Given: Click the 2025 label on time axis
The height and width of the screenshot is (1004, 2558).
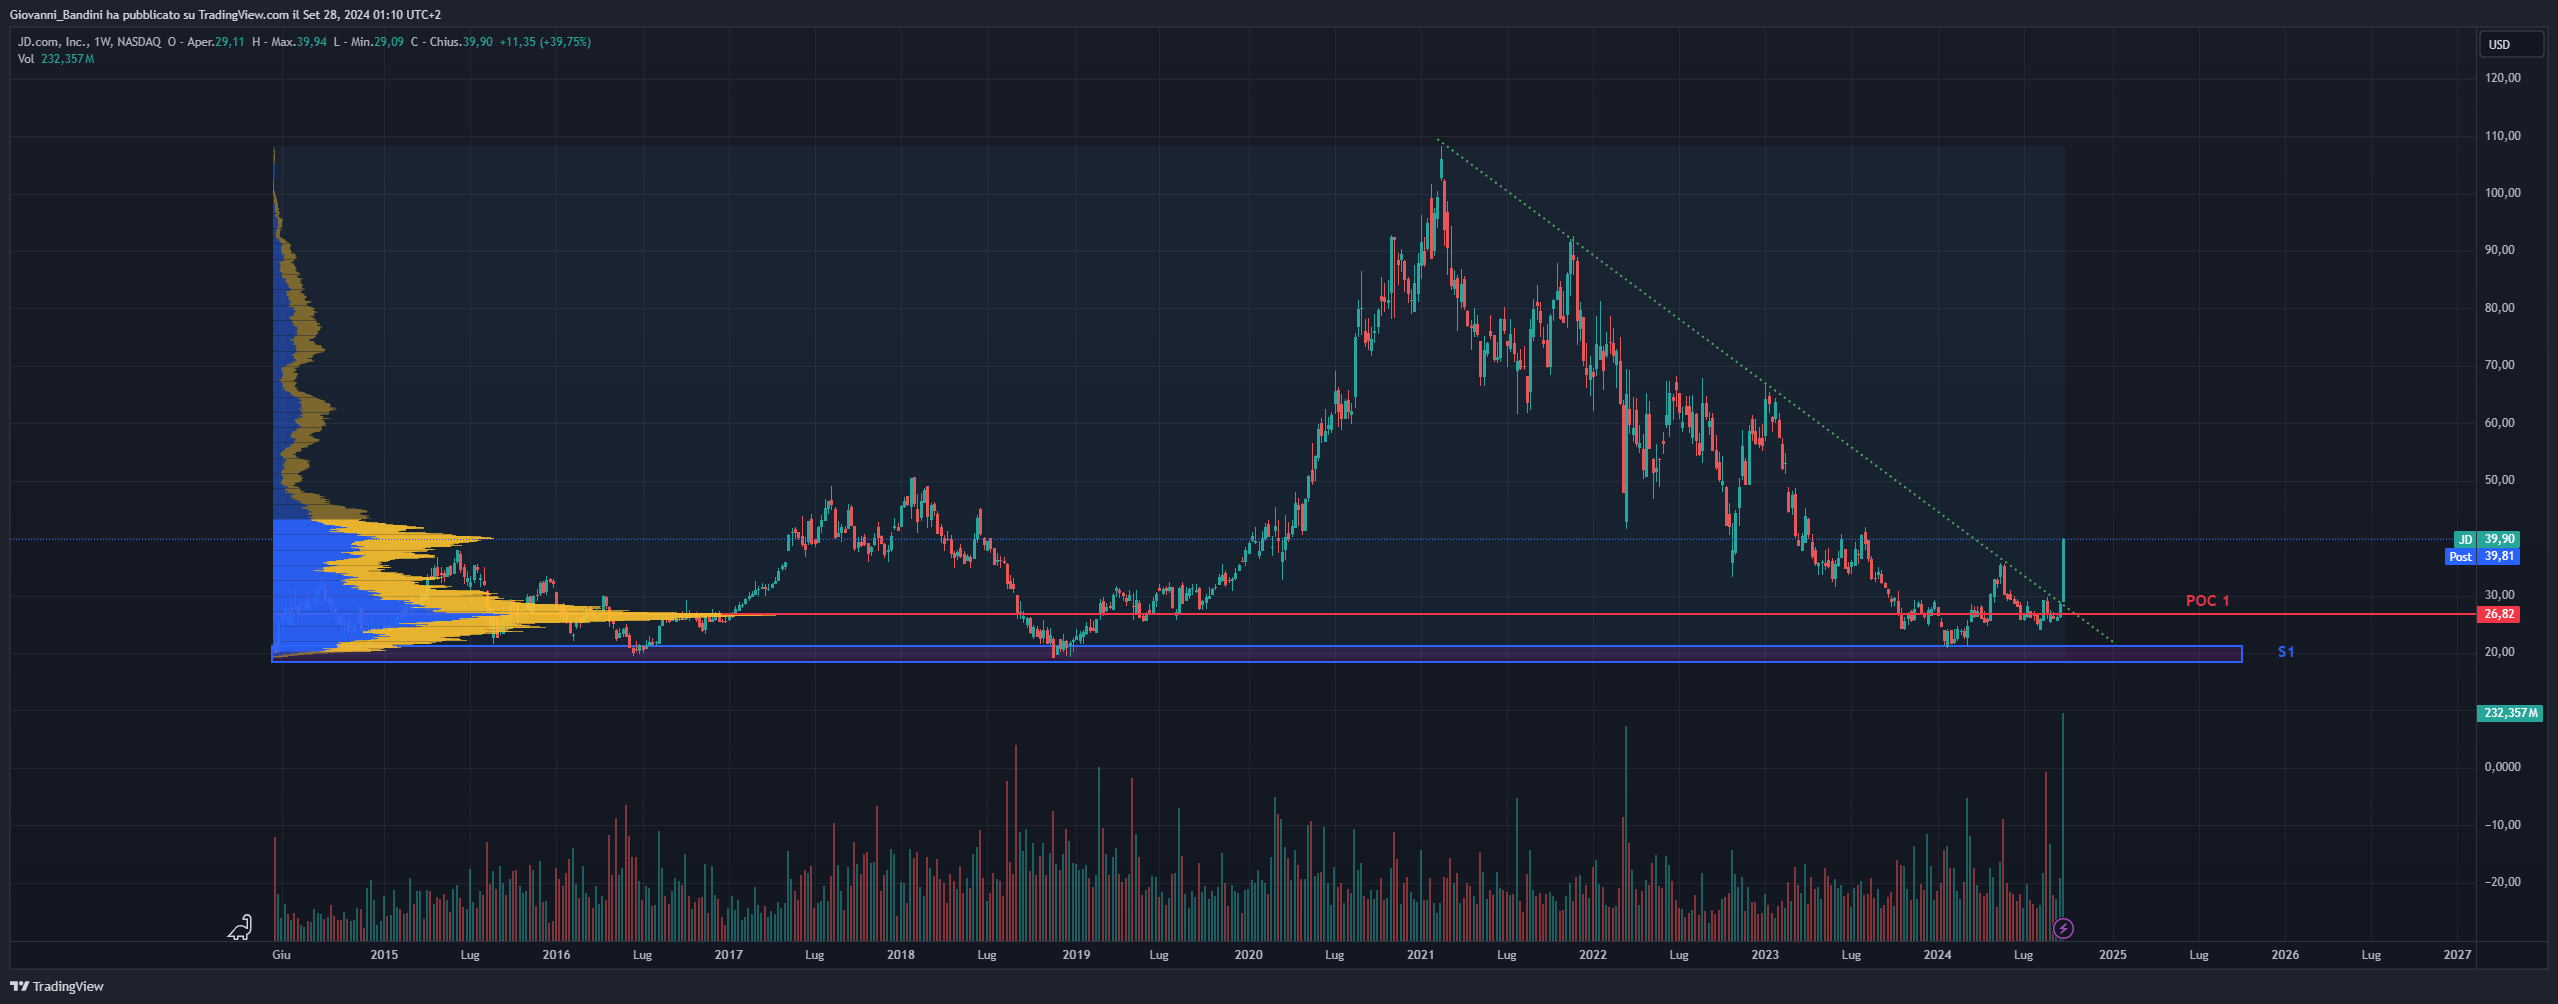Looking at the screenshot, I should (2112, 954).
